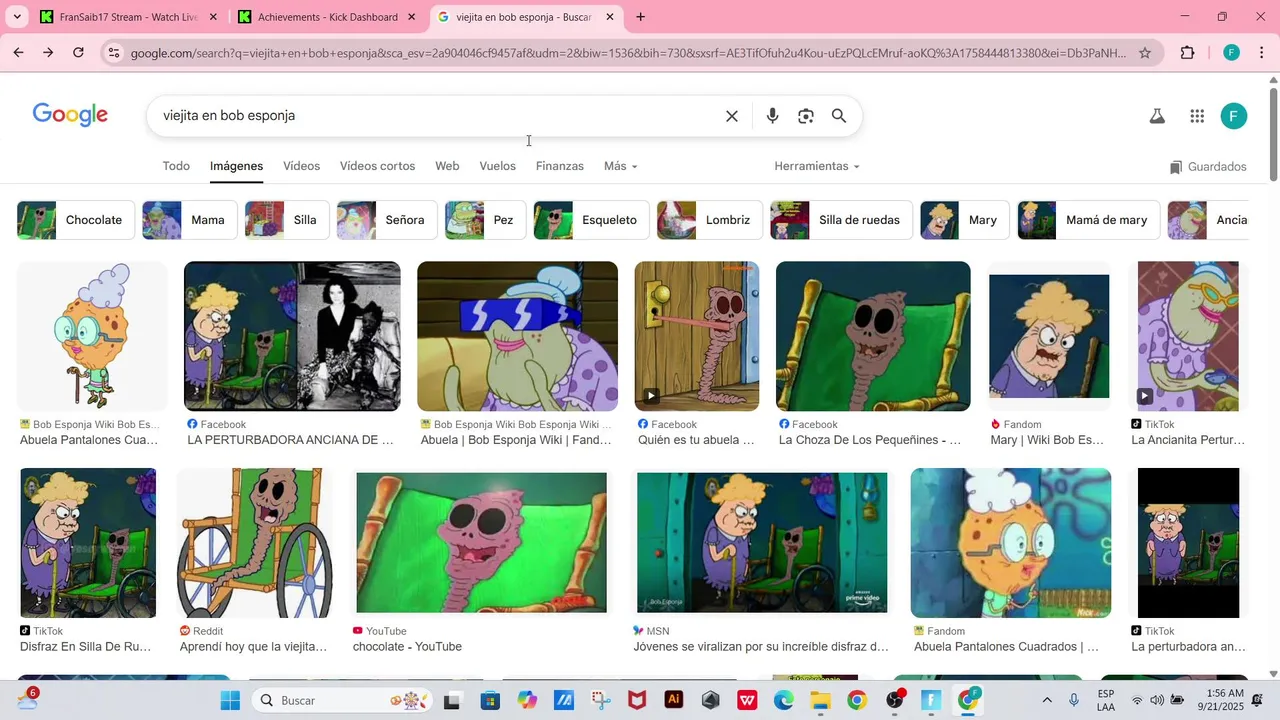
Task: Show hidden system tray icons chevron
Action: click(x=1047, y=700)
